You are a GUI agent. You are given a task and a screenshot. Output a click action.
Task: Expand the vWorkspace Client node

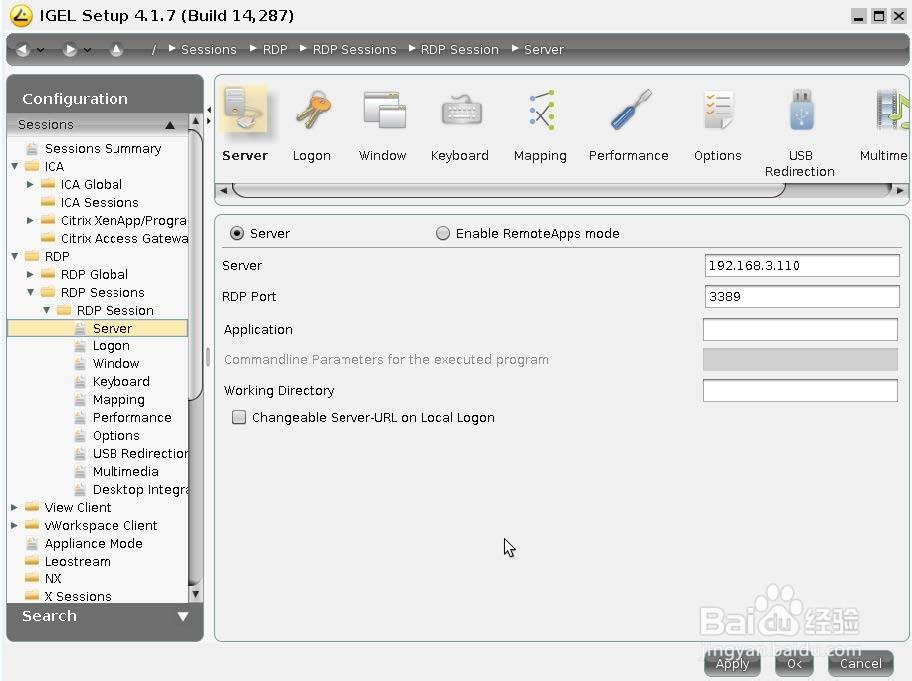[x=15, y=525]
